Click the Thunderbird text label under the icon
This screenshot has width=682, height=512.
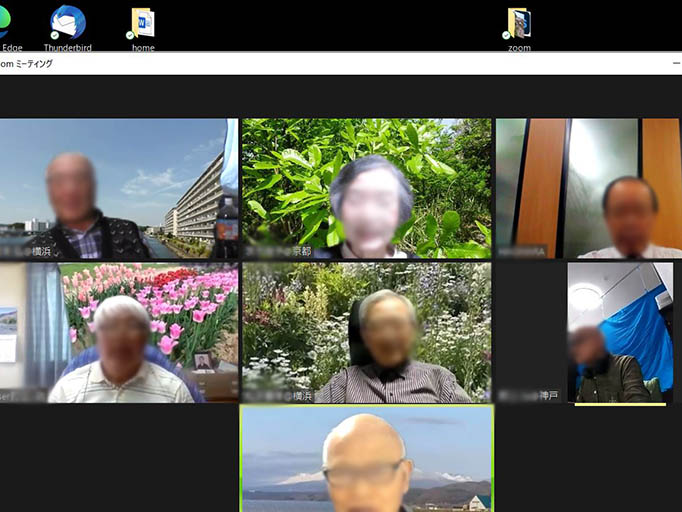[x=67, y=47]
